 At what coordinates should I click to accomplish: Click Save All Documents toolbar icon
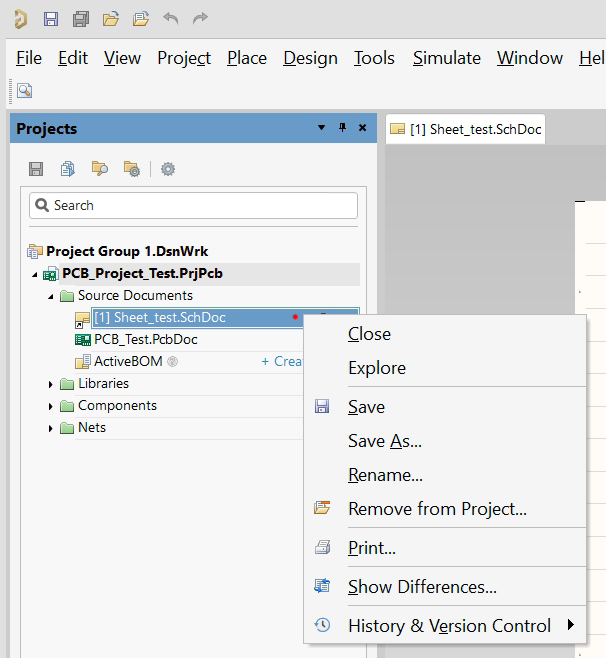(x=81, y=19)
